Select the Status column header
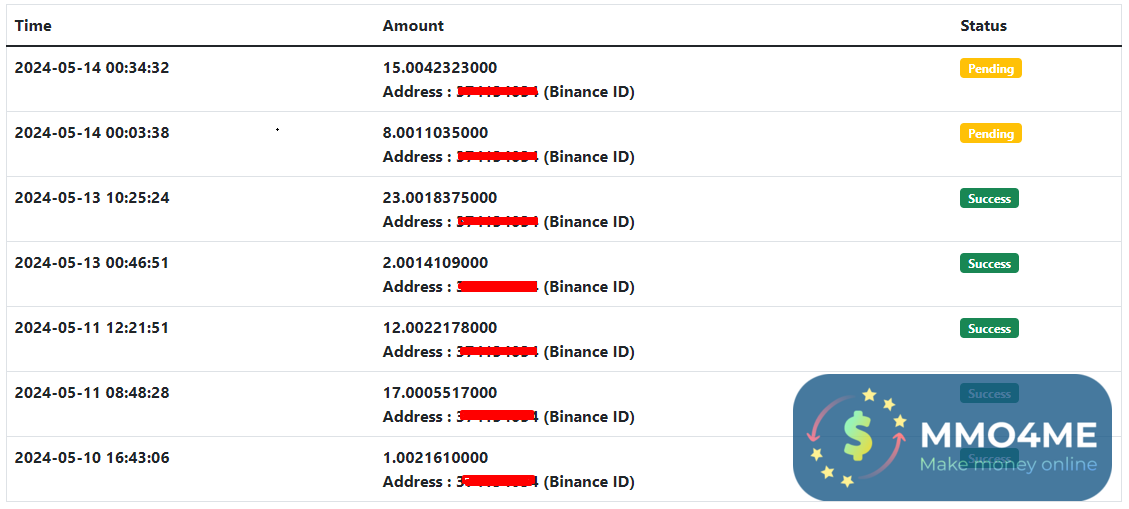This screenshot has width=1129, height=509. click(984, 26)
